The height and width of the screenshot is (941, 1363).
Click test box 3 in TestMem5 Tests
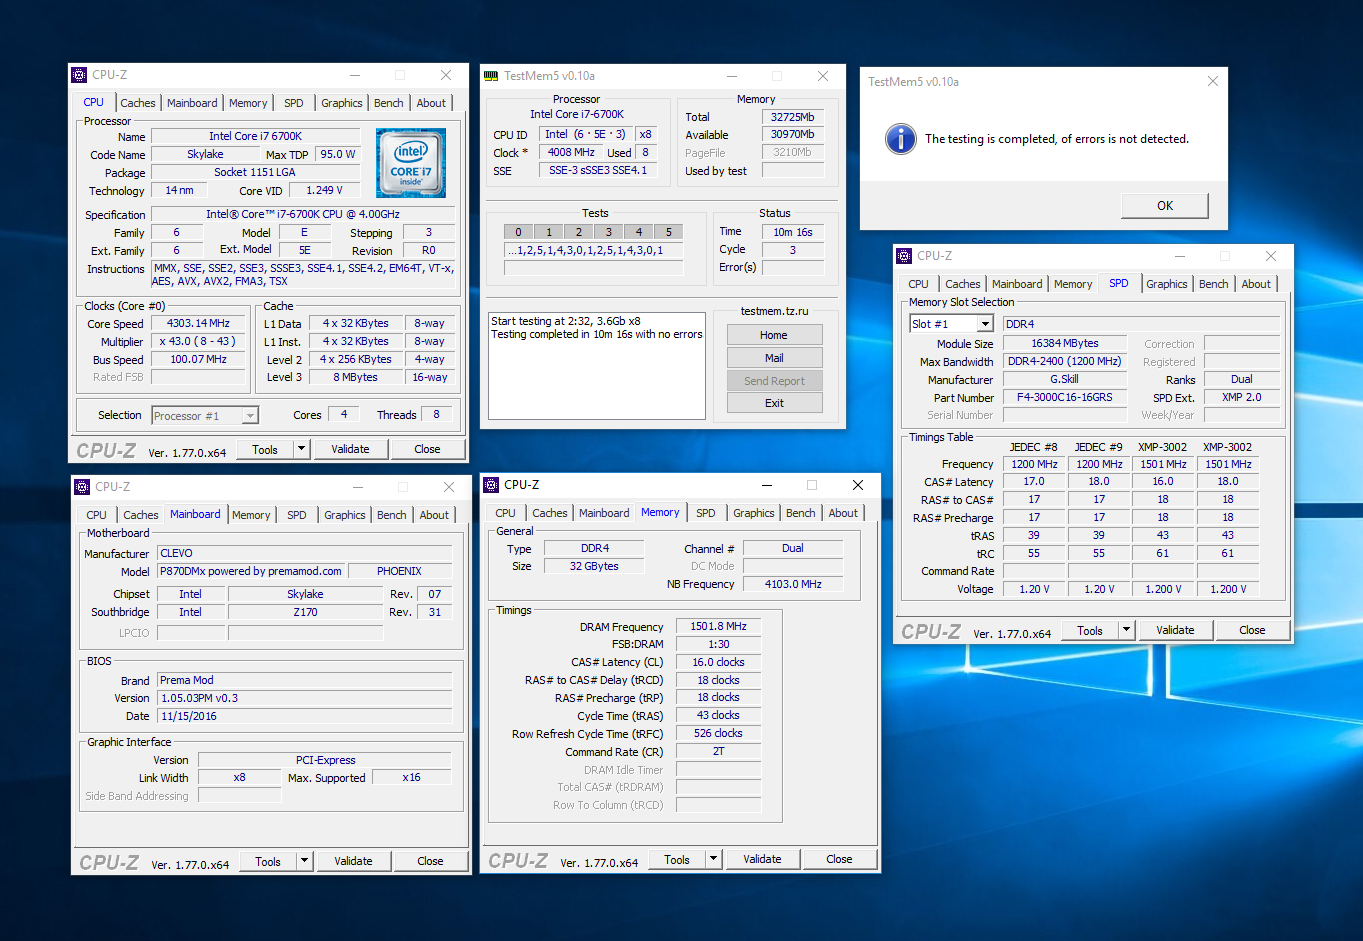click(608, 232)
